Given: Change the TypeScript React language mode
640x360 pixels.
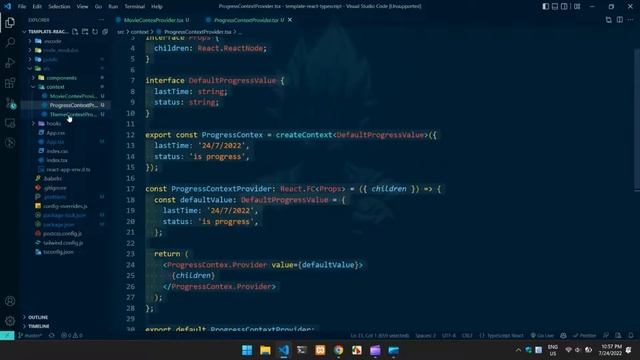Looking at the screenshot, I should pos(502,336).
